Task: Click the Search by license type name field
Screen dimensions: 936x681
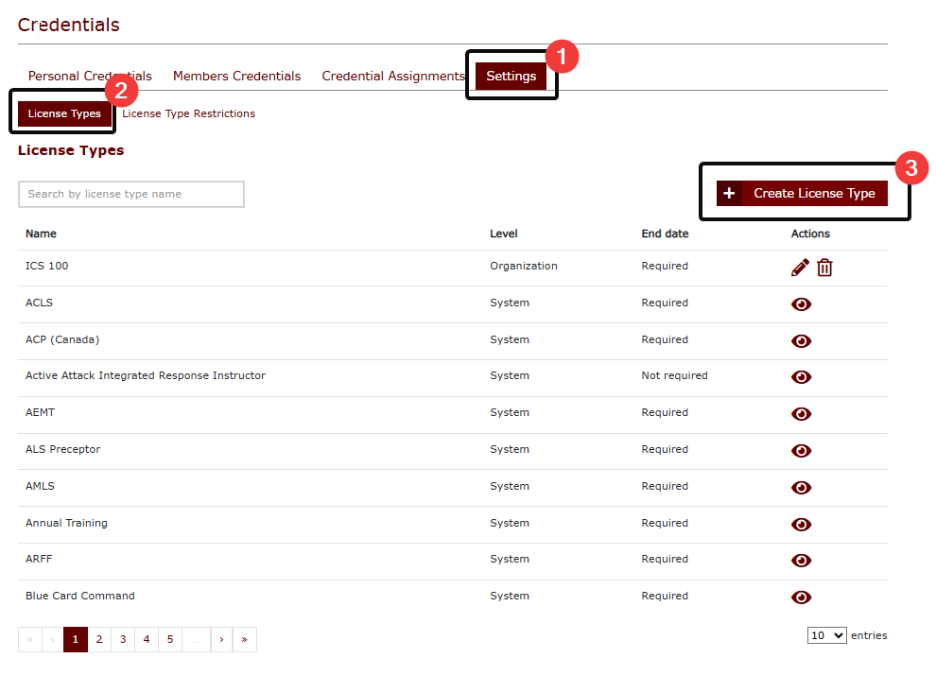Action: pyautogui.click(x=131, y=194)
